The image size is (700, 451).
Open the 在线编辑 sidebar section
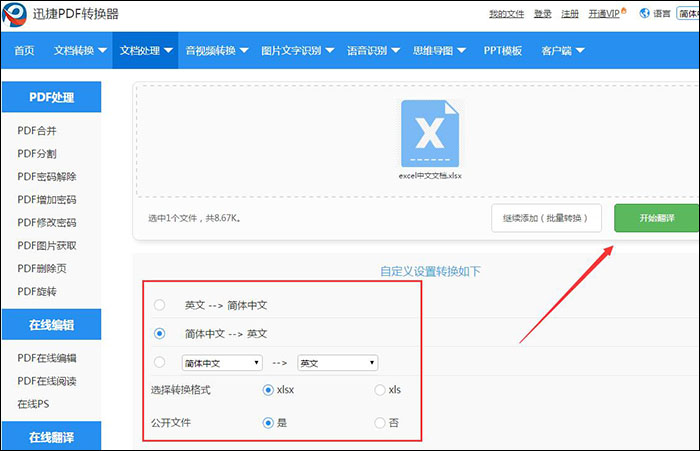pyautogui.click(x=51, y=325)
